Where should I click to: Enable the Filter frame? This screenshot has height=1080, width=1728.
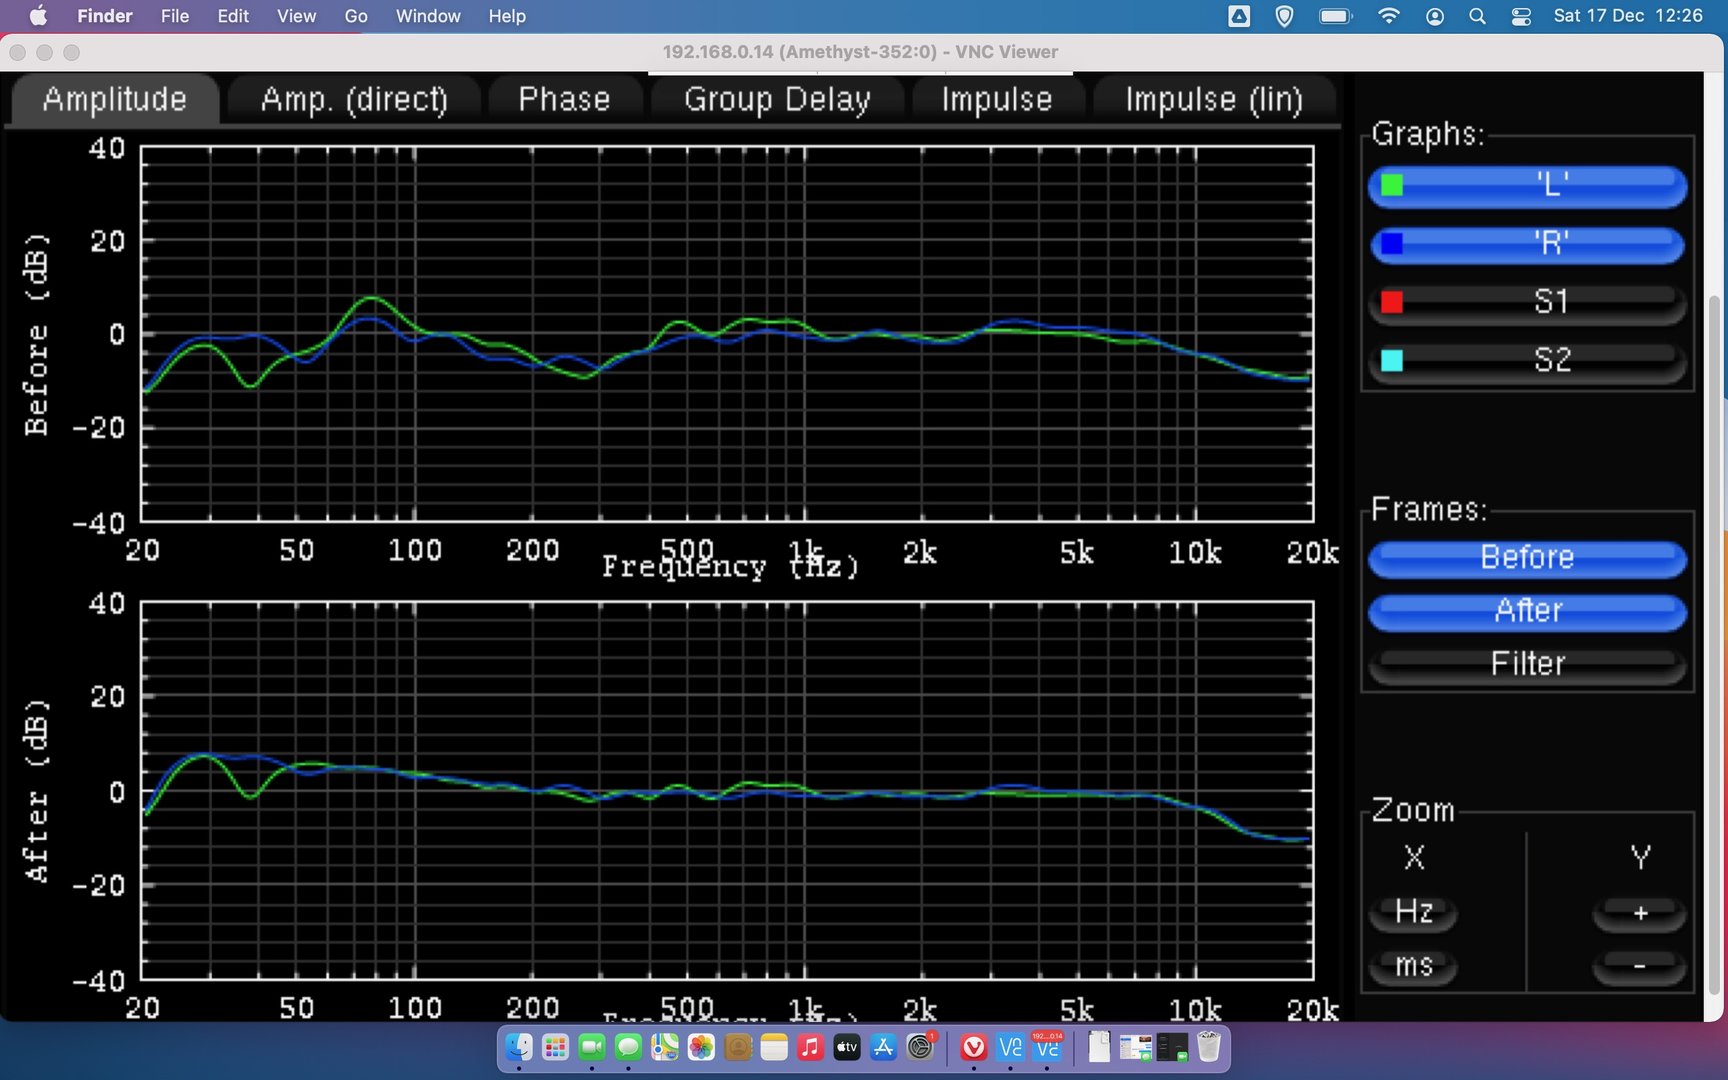(x=1527, y=663)
